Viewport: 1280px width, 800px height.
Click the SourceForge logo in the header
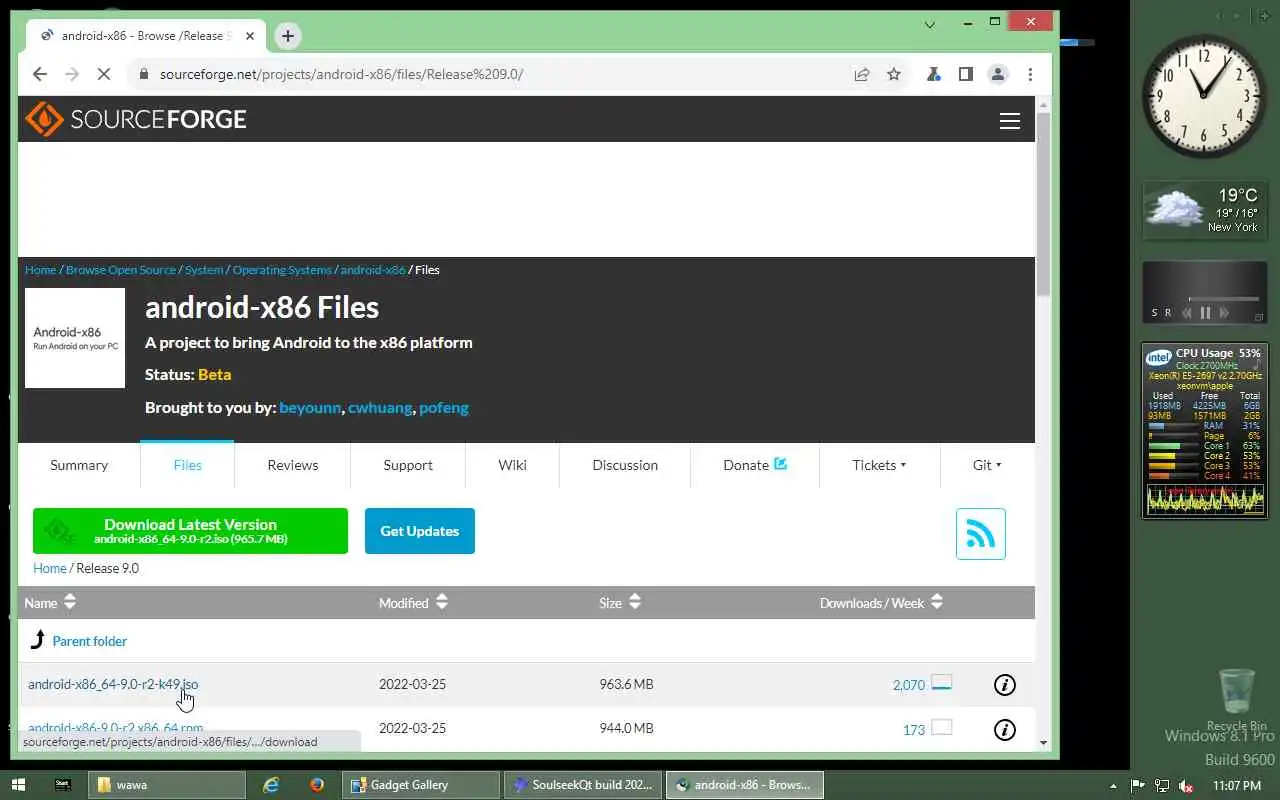pos(136,119)
